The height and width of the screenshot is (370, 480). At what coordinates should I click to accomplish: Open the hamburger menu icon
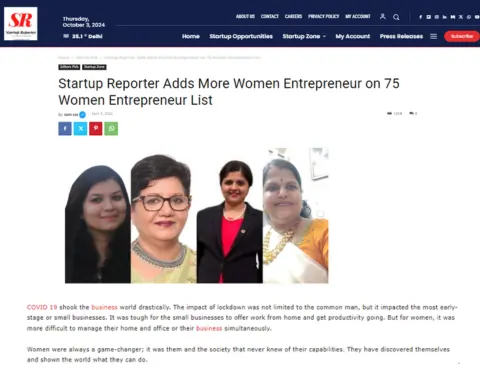433,36
